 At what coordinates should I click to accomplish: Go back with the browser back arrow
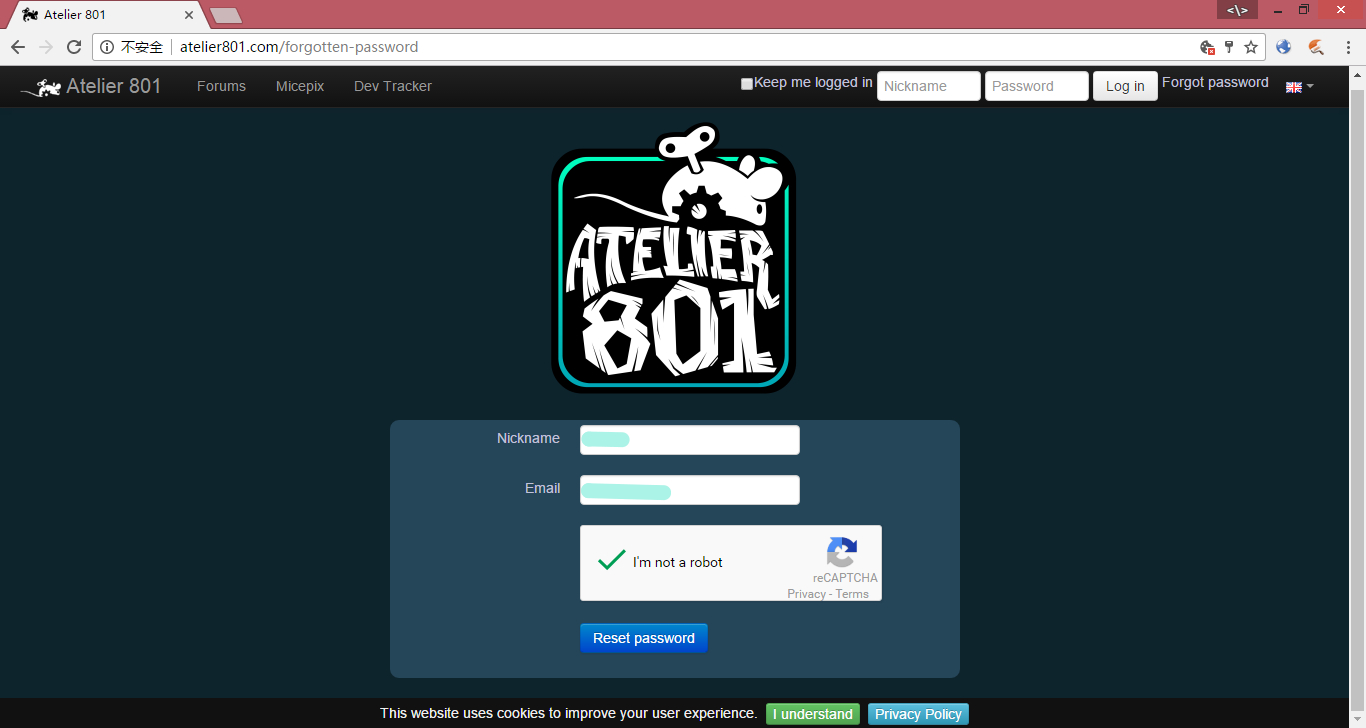pyautogui.click(x=18, y=47)
